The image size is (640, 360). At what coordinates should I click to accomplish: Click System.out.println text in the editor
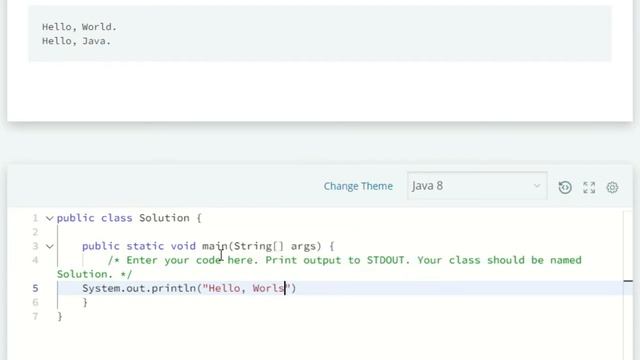coord(139,288)
